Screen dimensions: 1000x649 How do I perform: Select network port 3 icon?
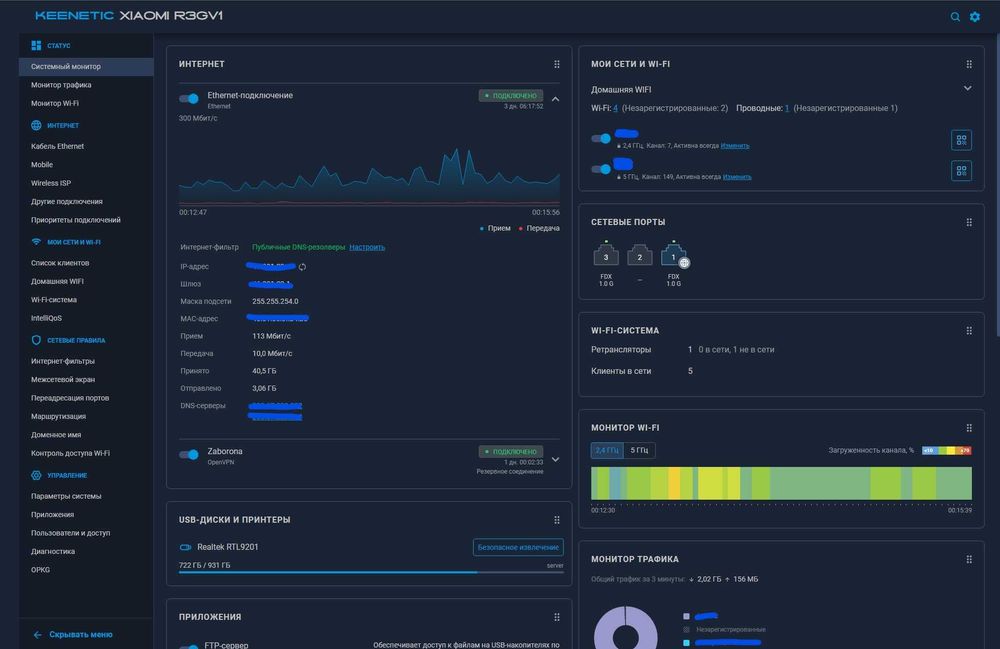point(606,255)
